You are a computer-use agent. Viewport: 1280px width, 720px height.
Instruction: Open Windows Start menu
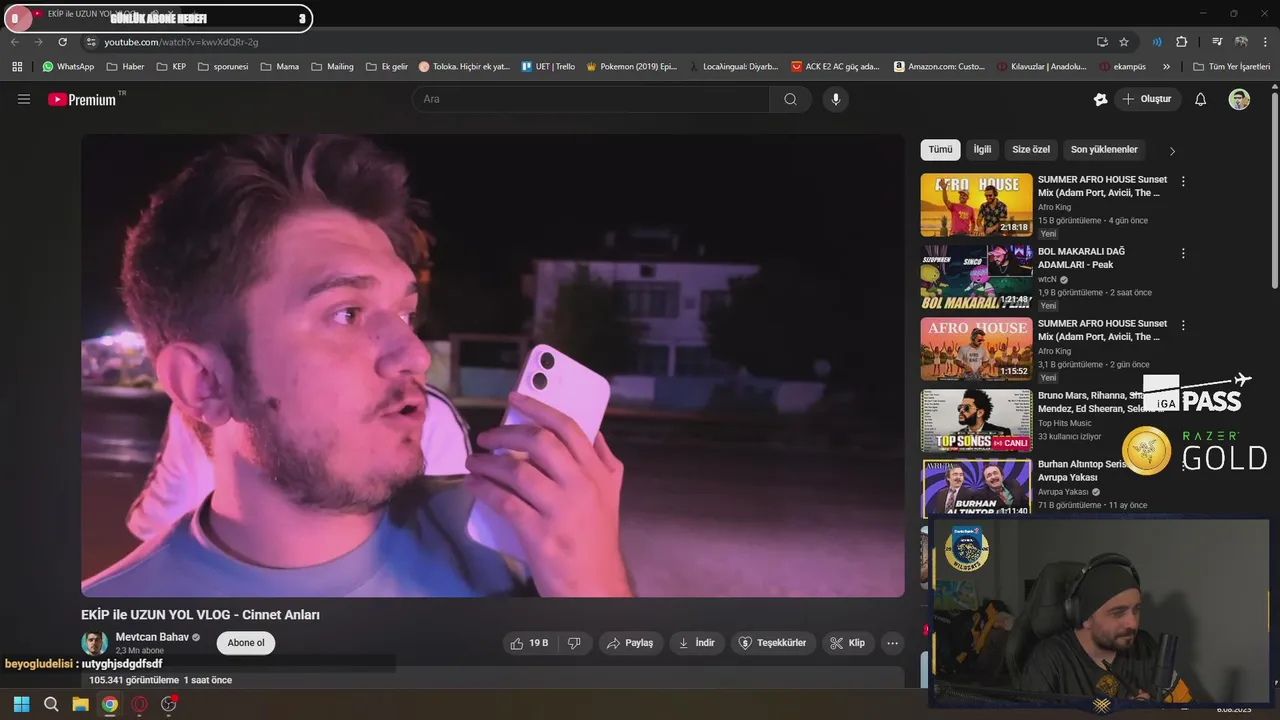click(x=21, y=704)
